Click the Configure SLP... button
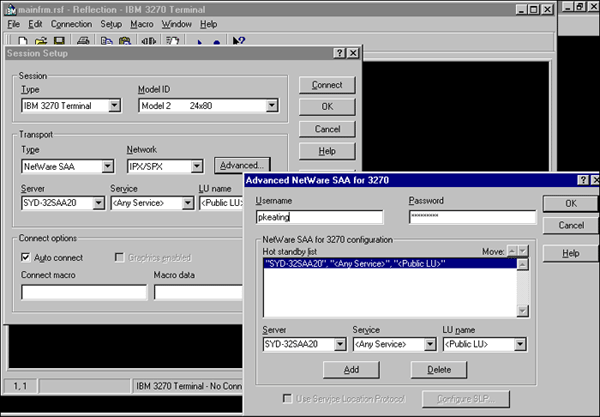Image resolution: width=600 pixels, height=417 pixels. click(x=466, y=399)
